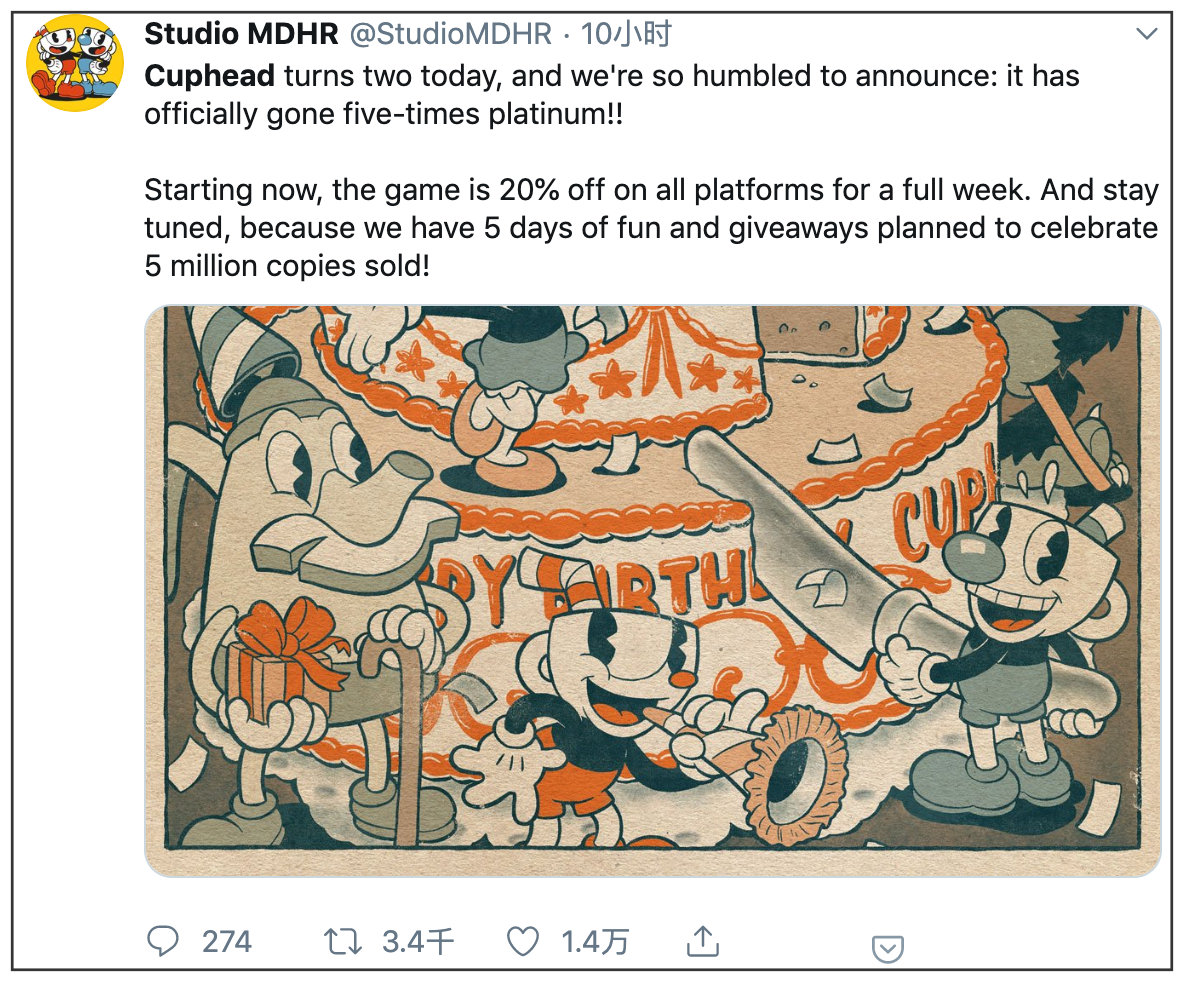The height and width of the screenshot is (982, 1184).
Task: Retweet using the retweet arrows icon
Action: click(x=342, y=942)
